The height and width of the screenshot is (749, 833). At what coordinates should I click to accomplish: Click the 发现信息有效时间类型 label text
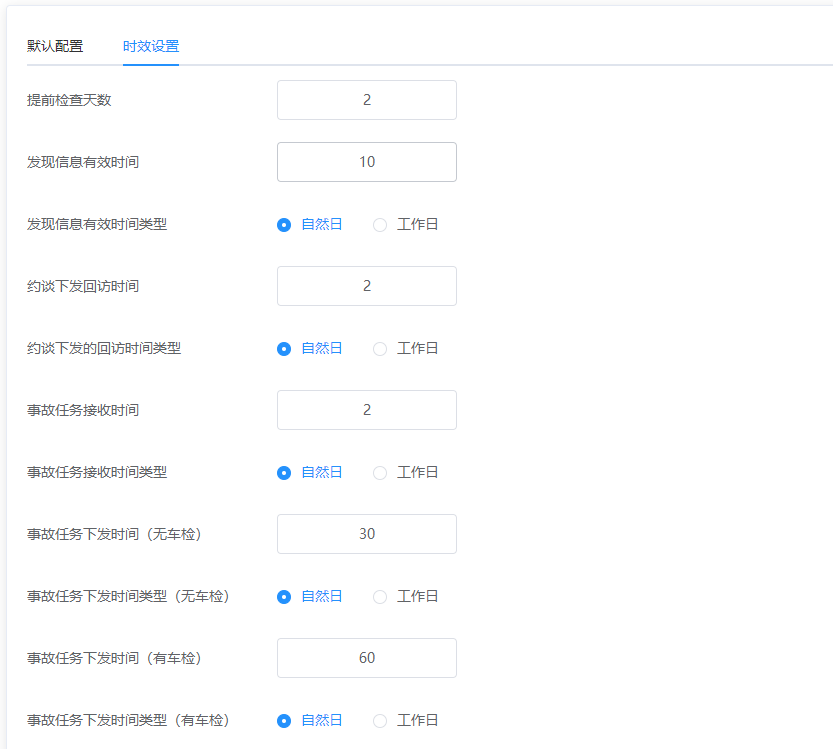(x=97, y=224)
